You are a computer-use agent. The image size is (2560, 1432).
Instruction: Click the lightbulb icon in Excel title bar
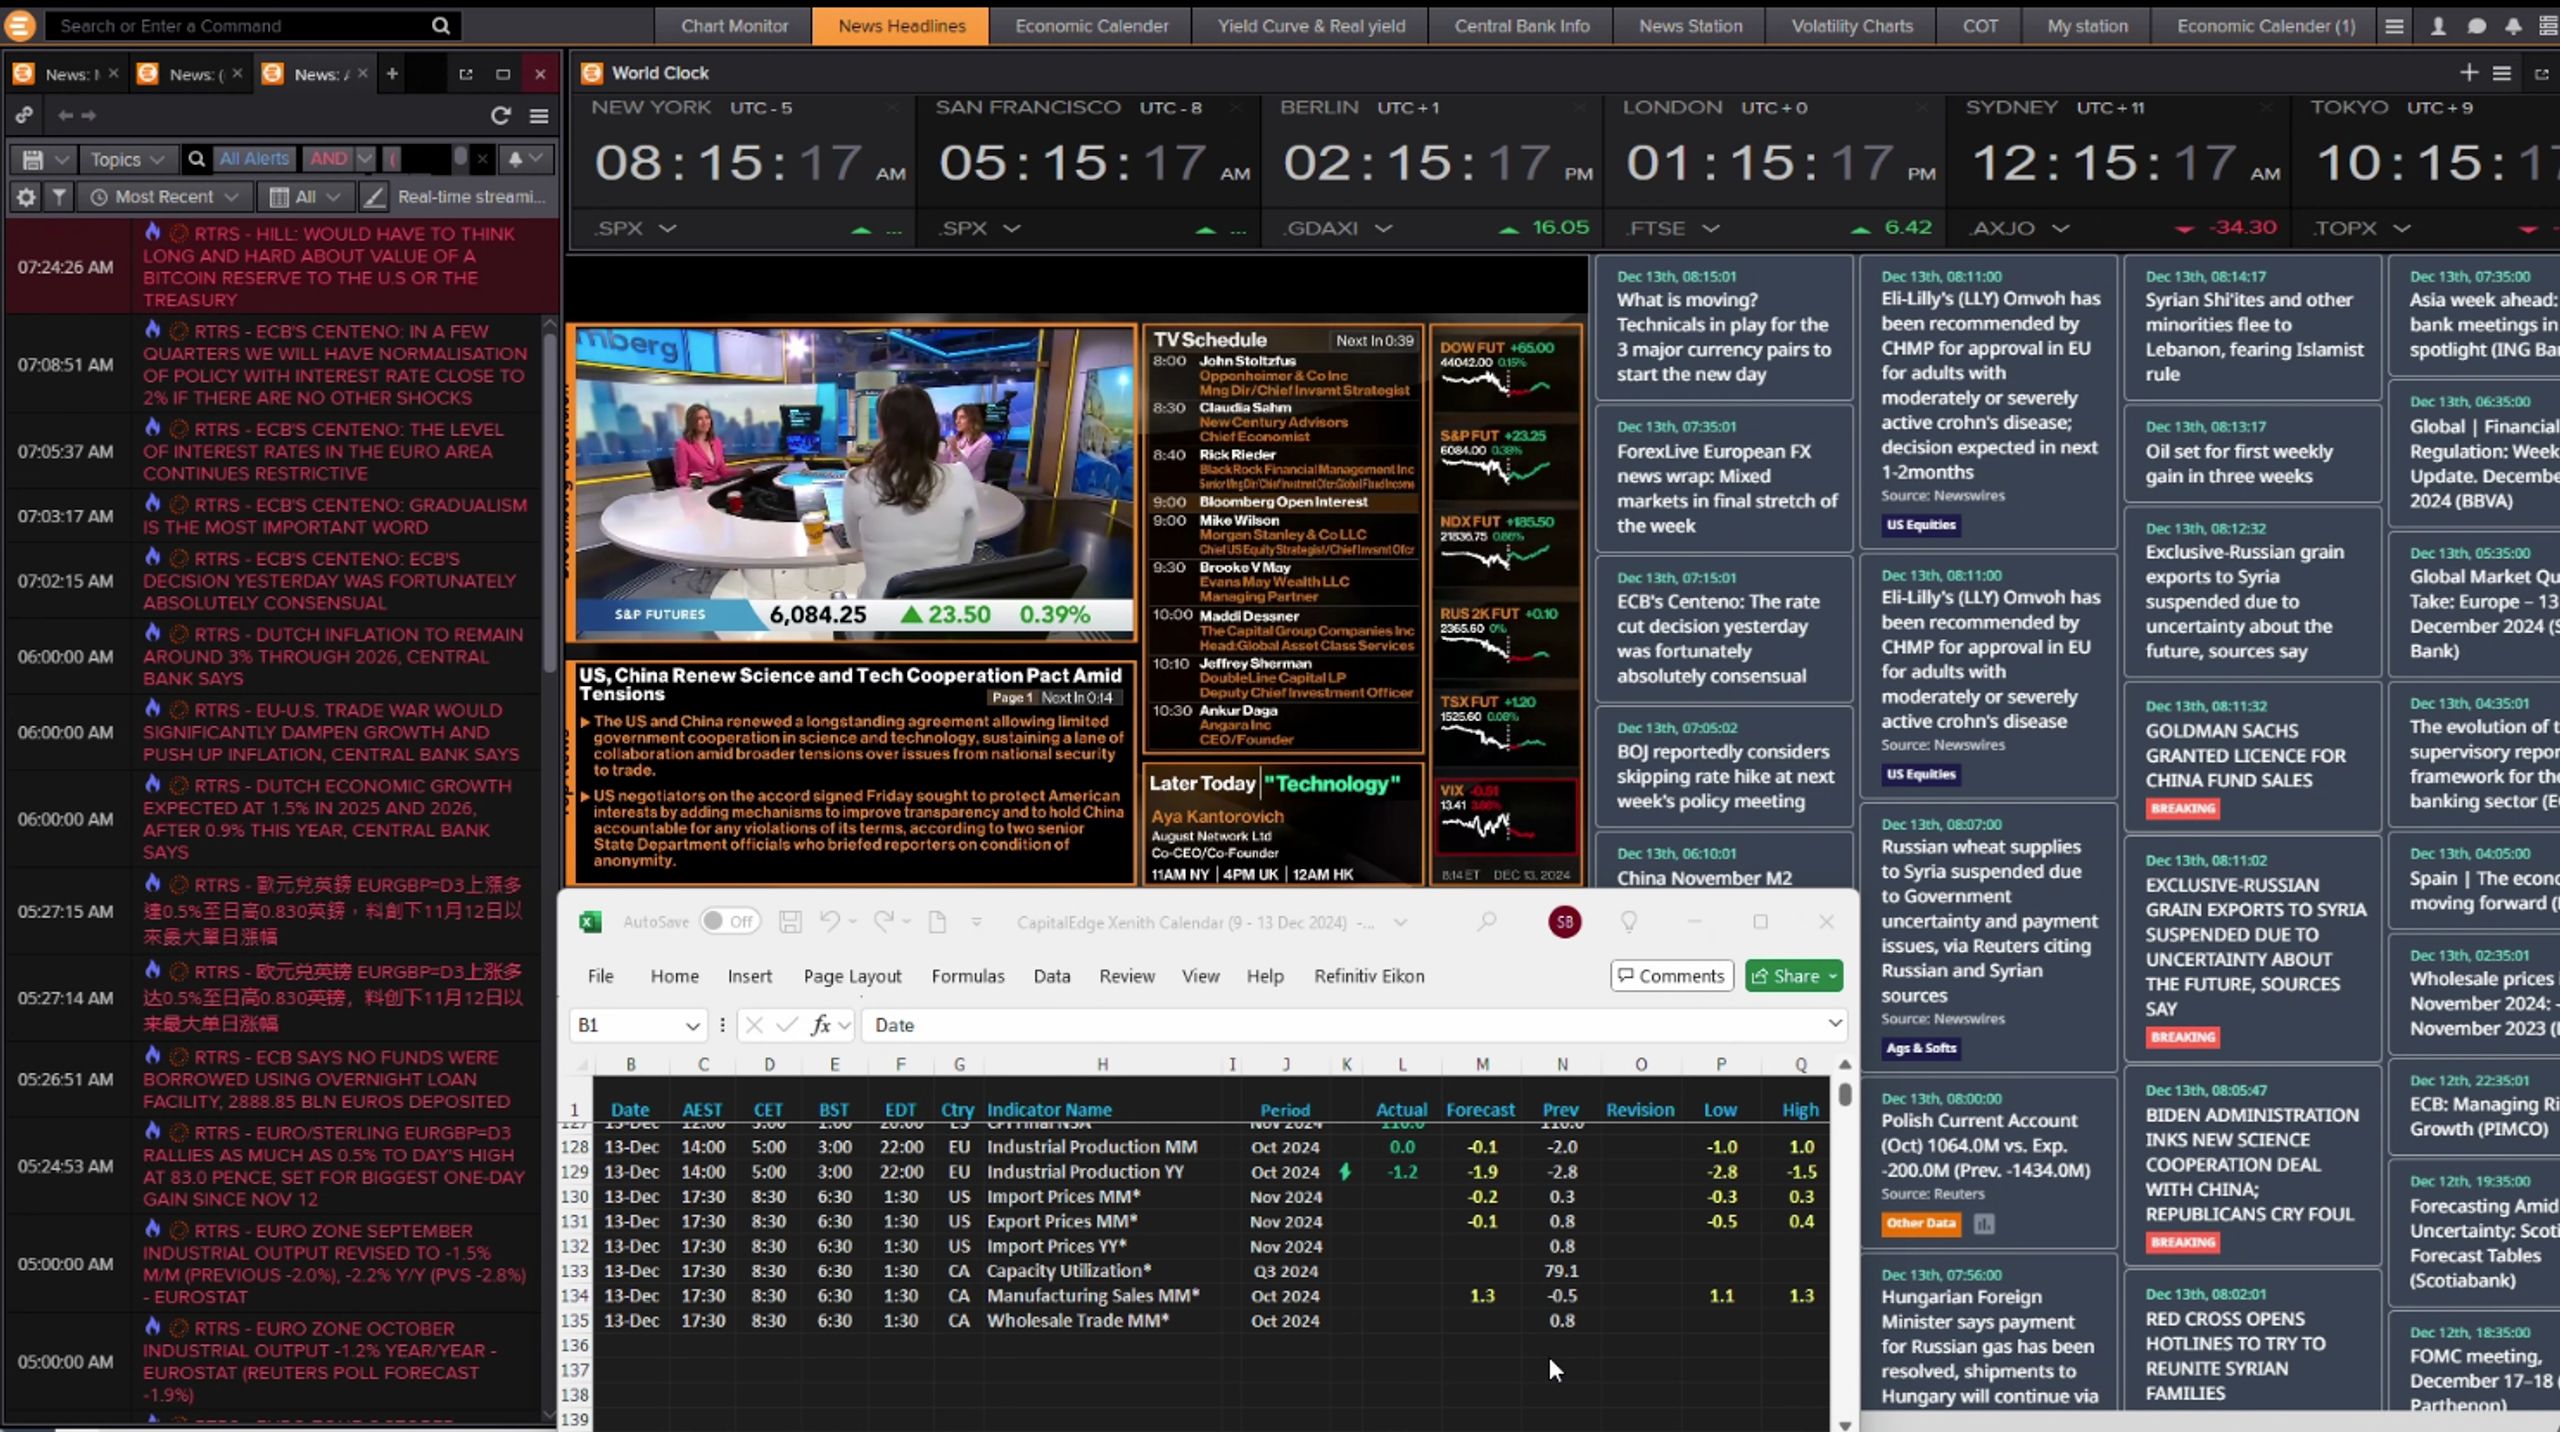[1629, 921]
